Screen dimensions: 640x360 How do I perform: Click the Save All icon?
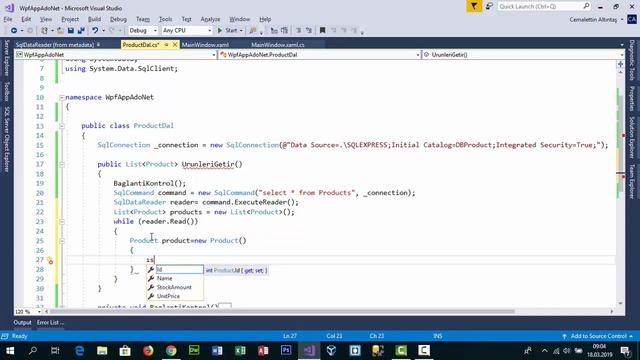pos(81,31)
